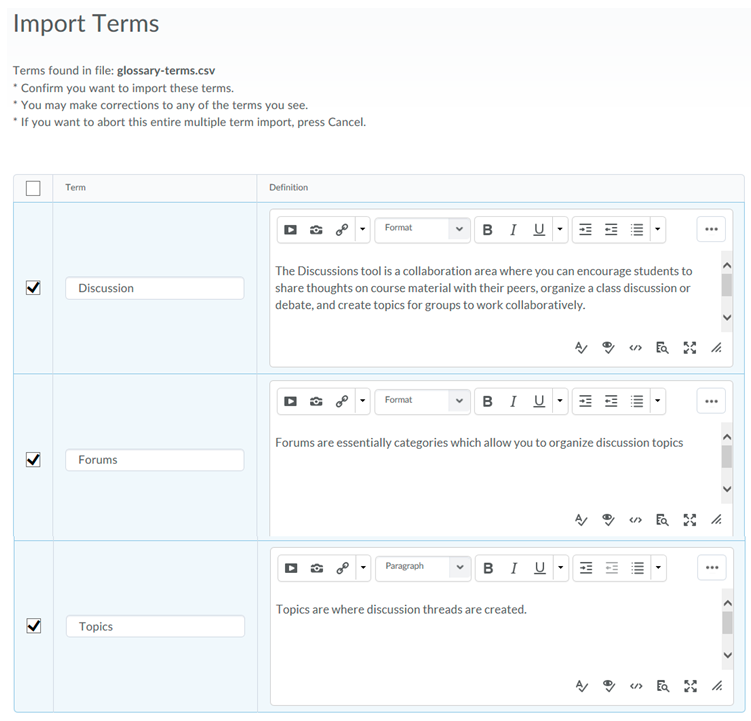Open spellcheck in the Discussion editor footer

pos(581,348)
